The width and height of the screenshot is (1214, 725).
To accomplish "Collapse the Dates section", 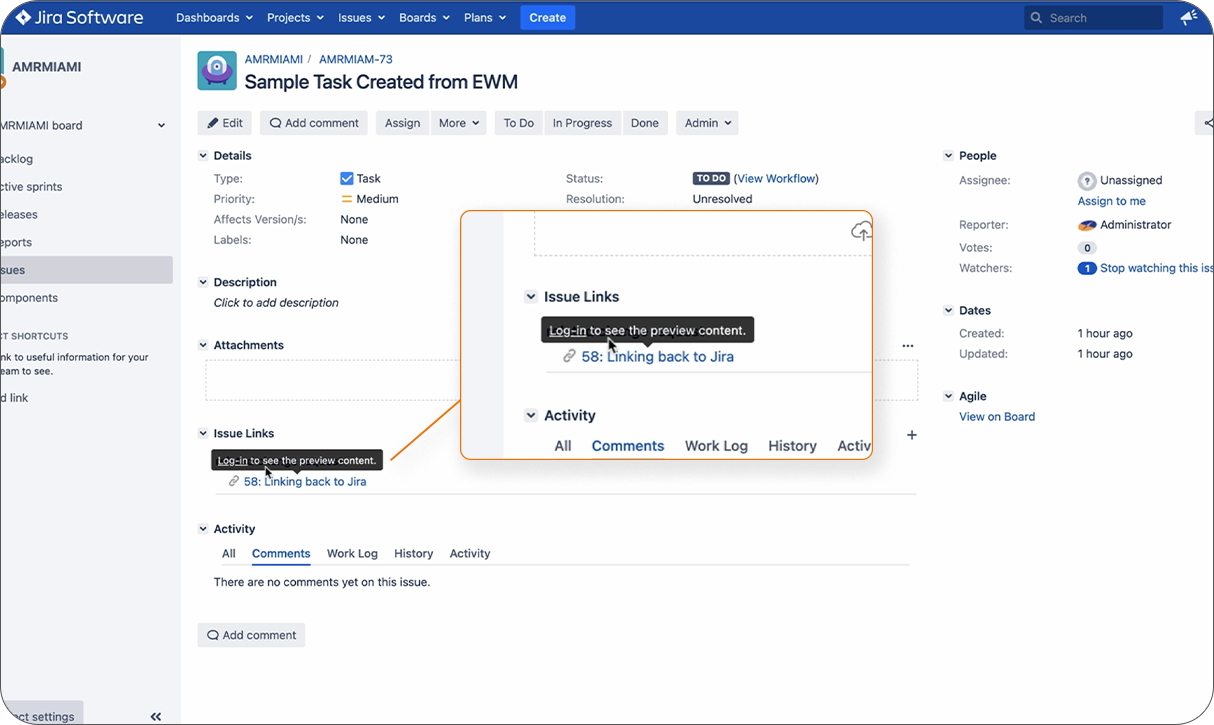I will [x=948, y=311].
